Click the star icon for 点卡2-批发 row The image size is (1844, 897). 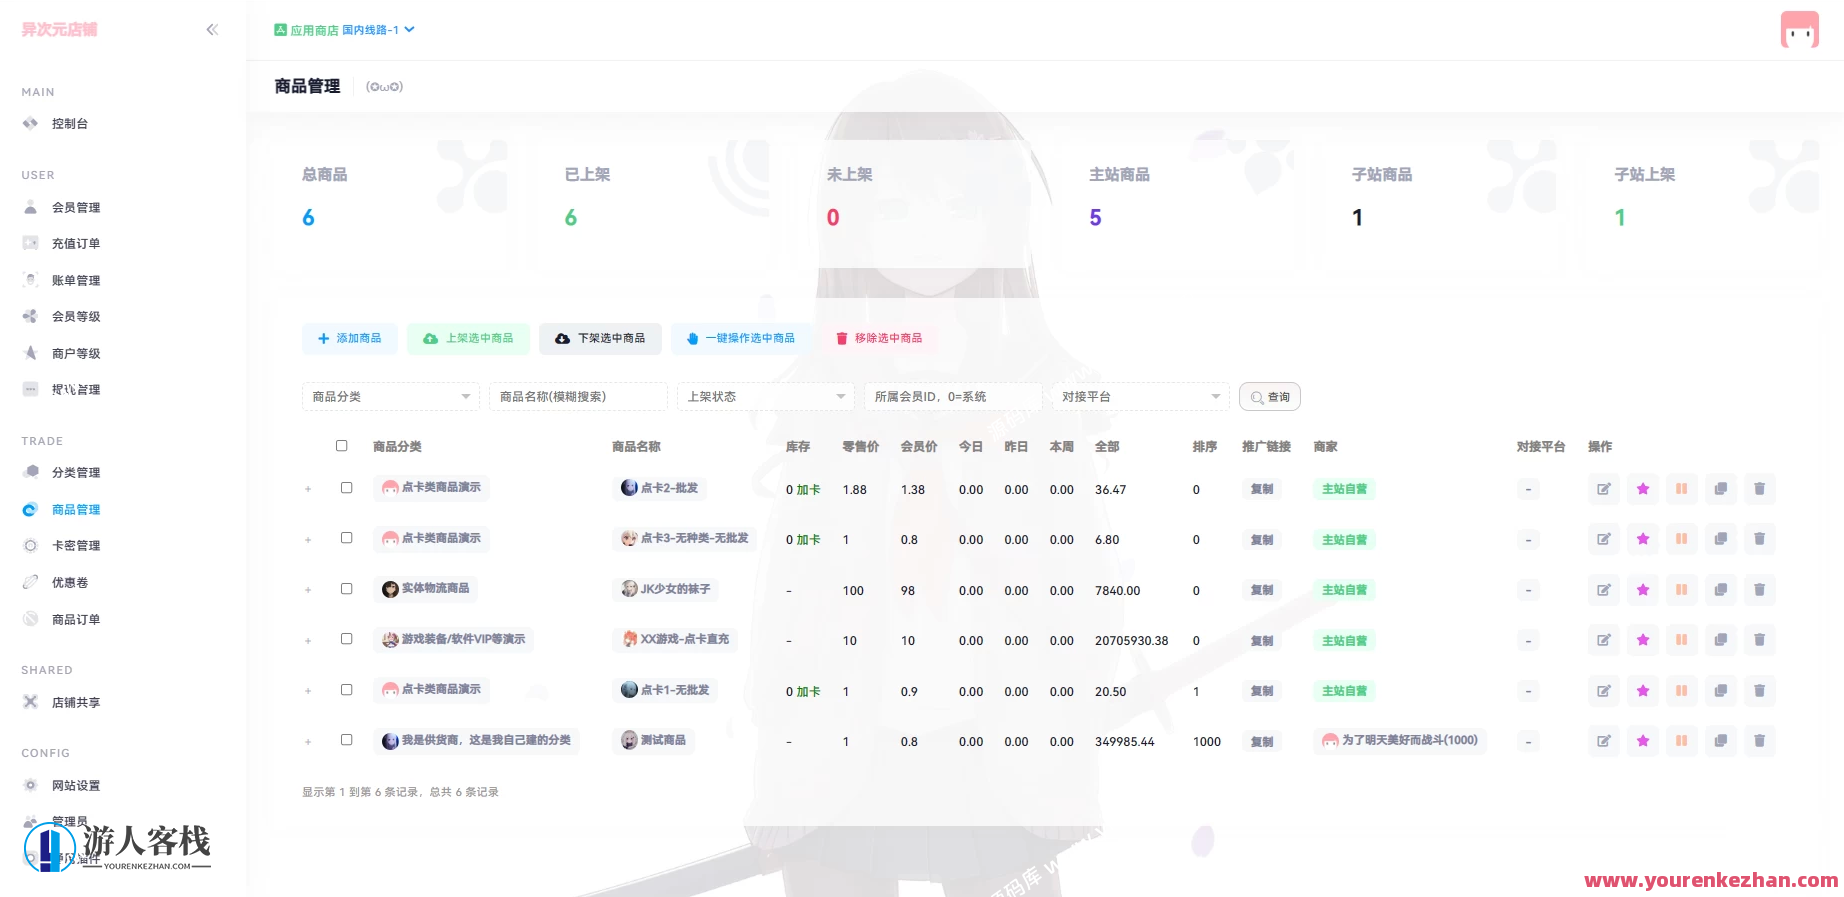pos(1643,489)
